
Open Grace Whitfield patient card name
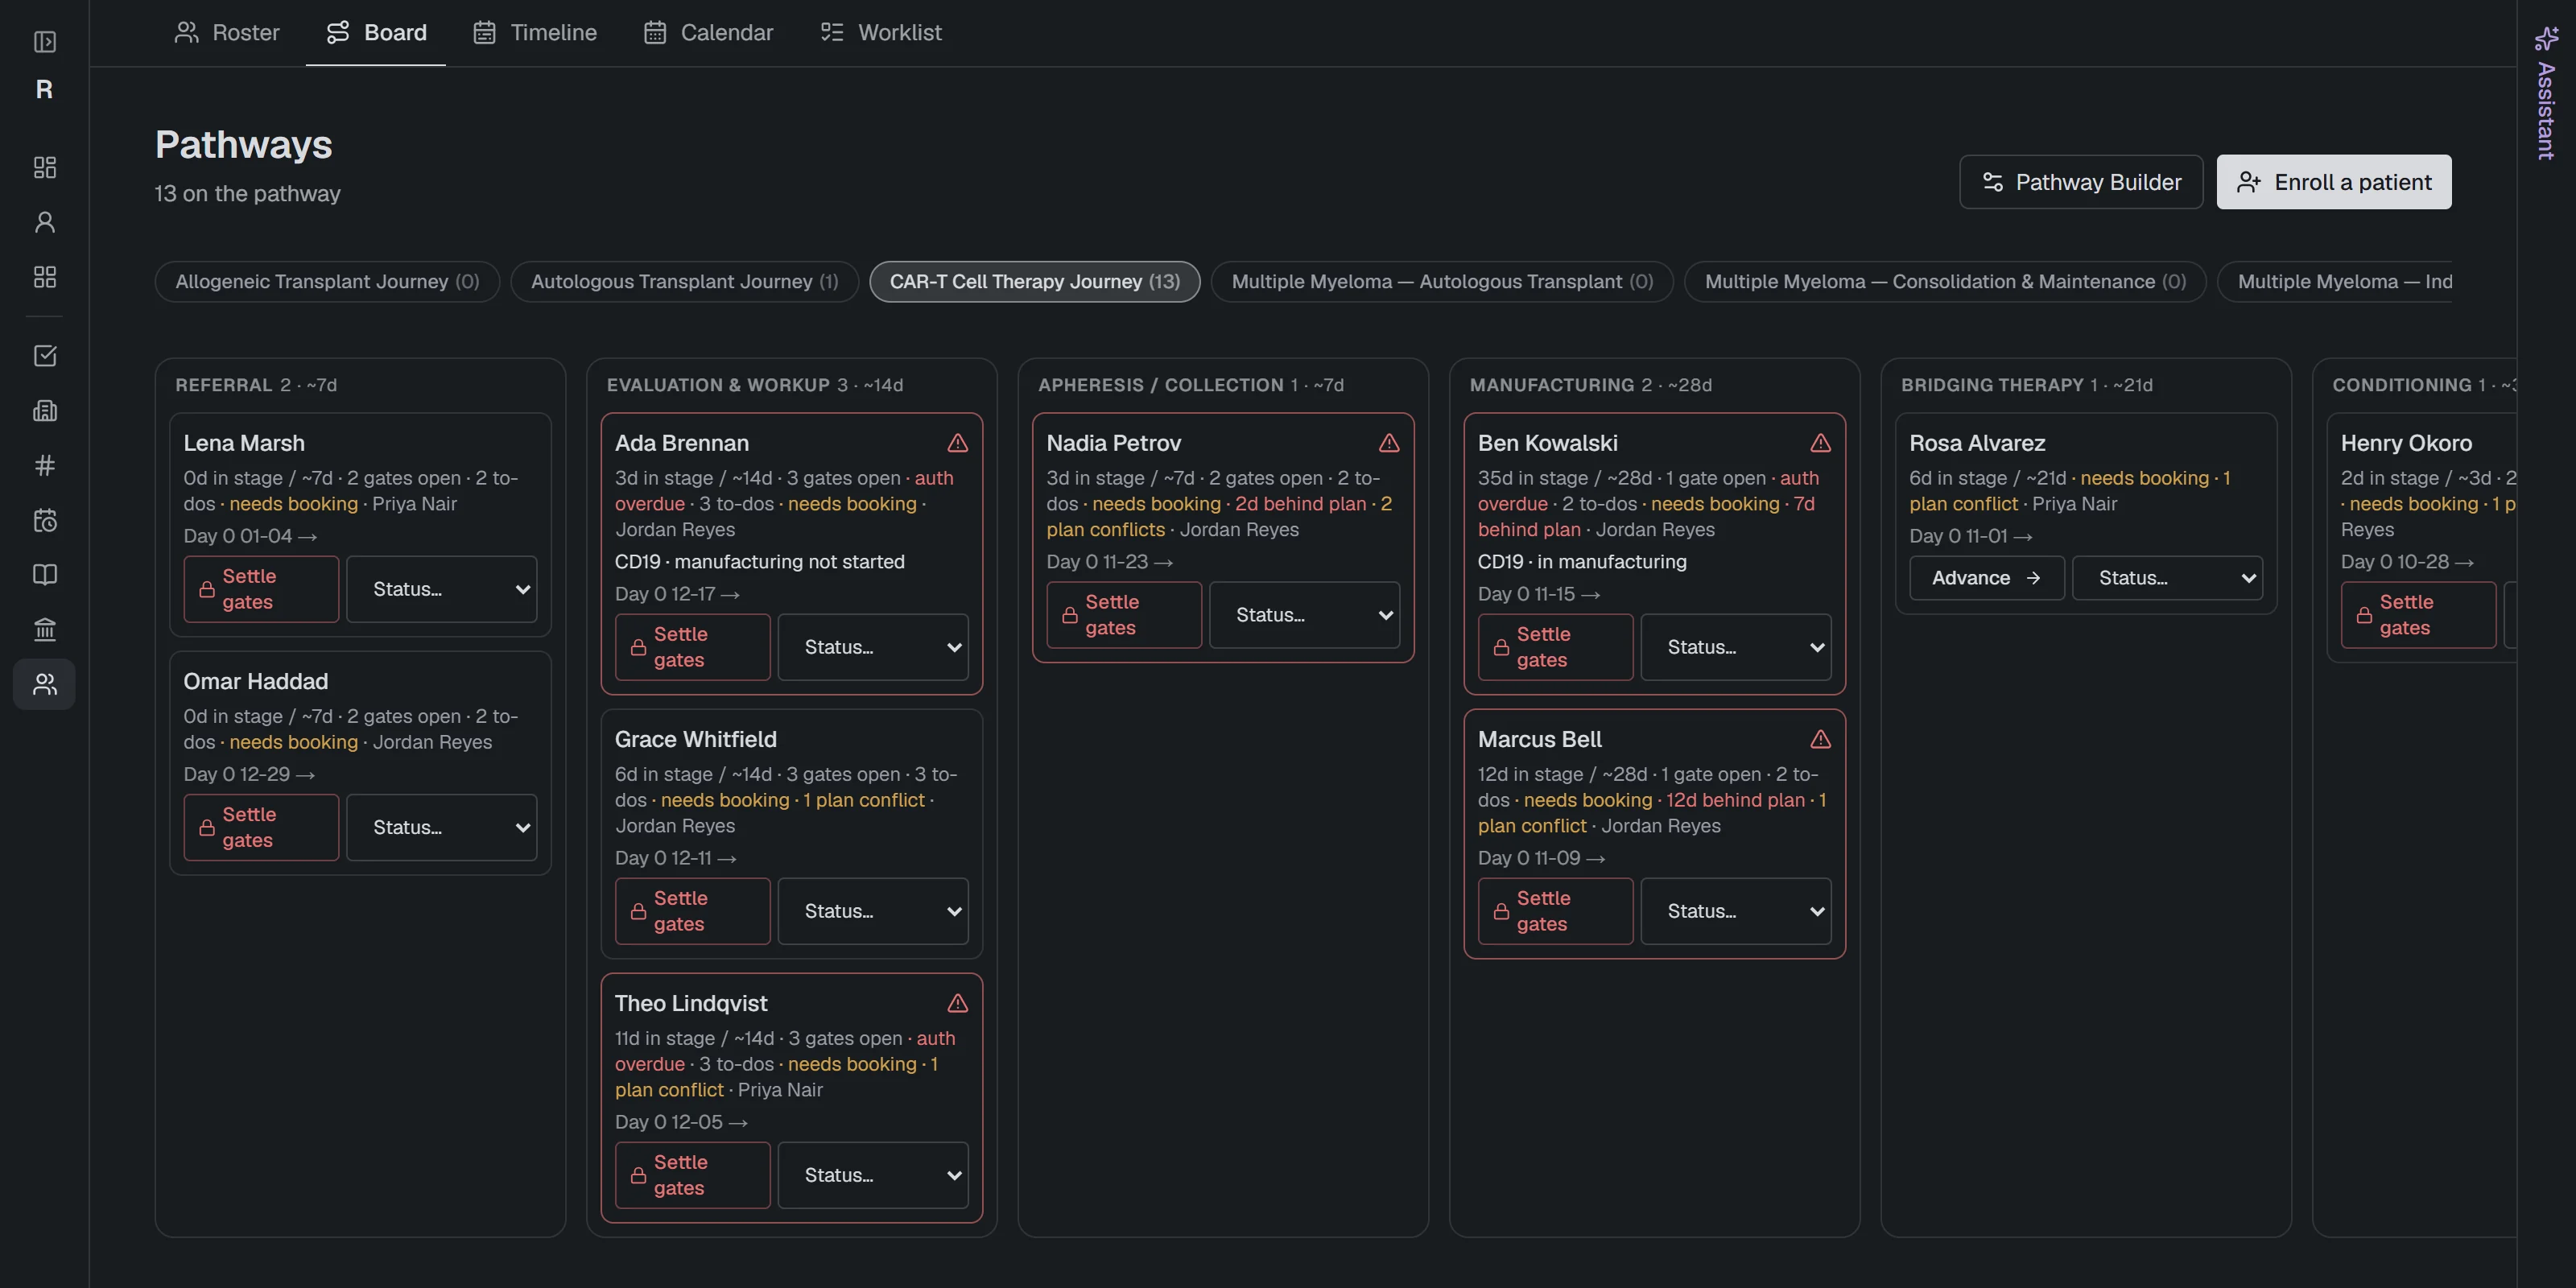pos(695,739)
